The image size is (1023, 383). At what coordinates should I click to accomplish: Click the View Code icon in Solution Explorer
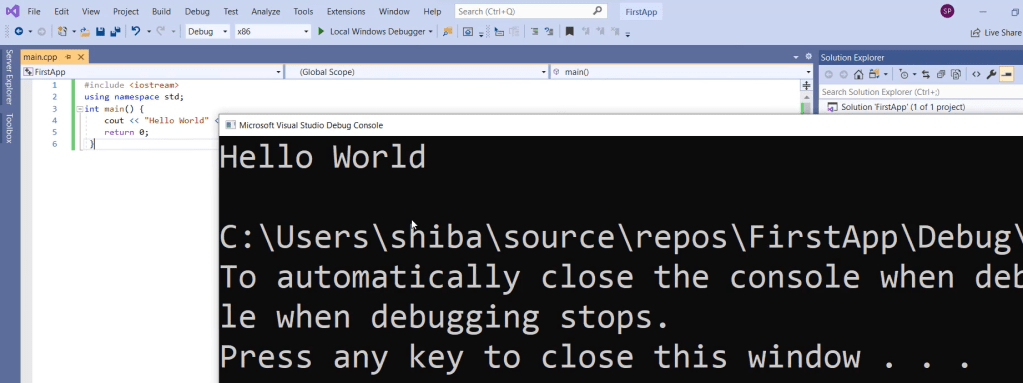click(x=976, y=74)
